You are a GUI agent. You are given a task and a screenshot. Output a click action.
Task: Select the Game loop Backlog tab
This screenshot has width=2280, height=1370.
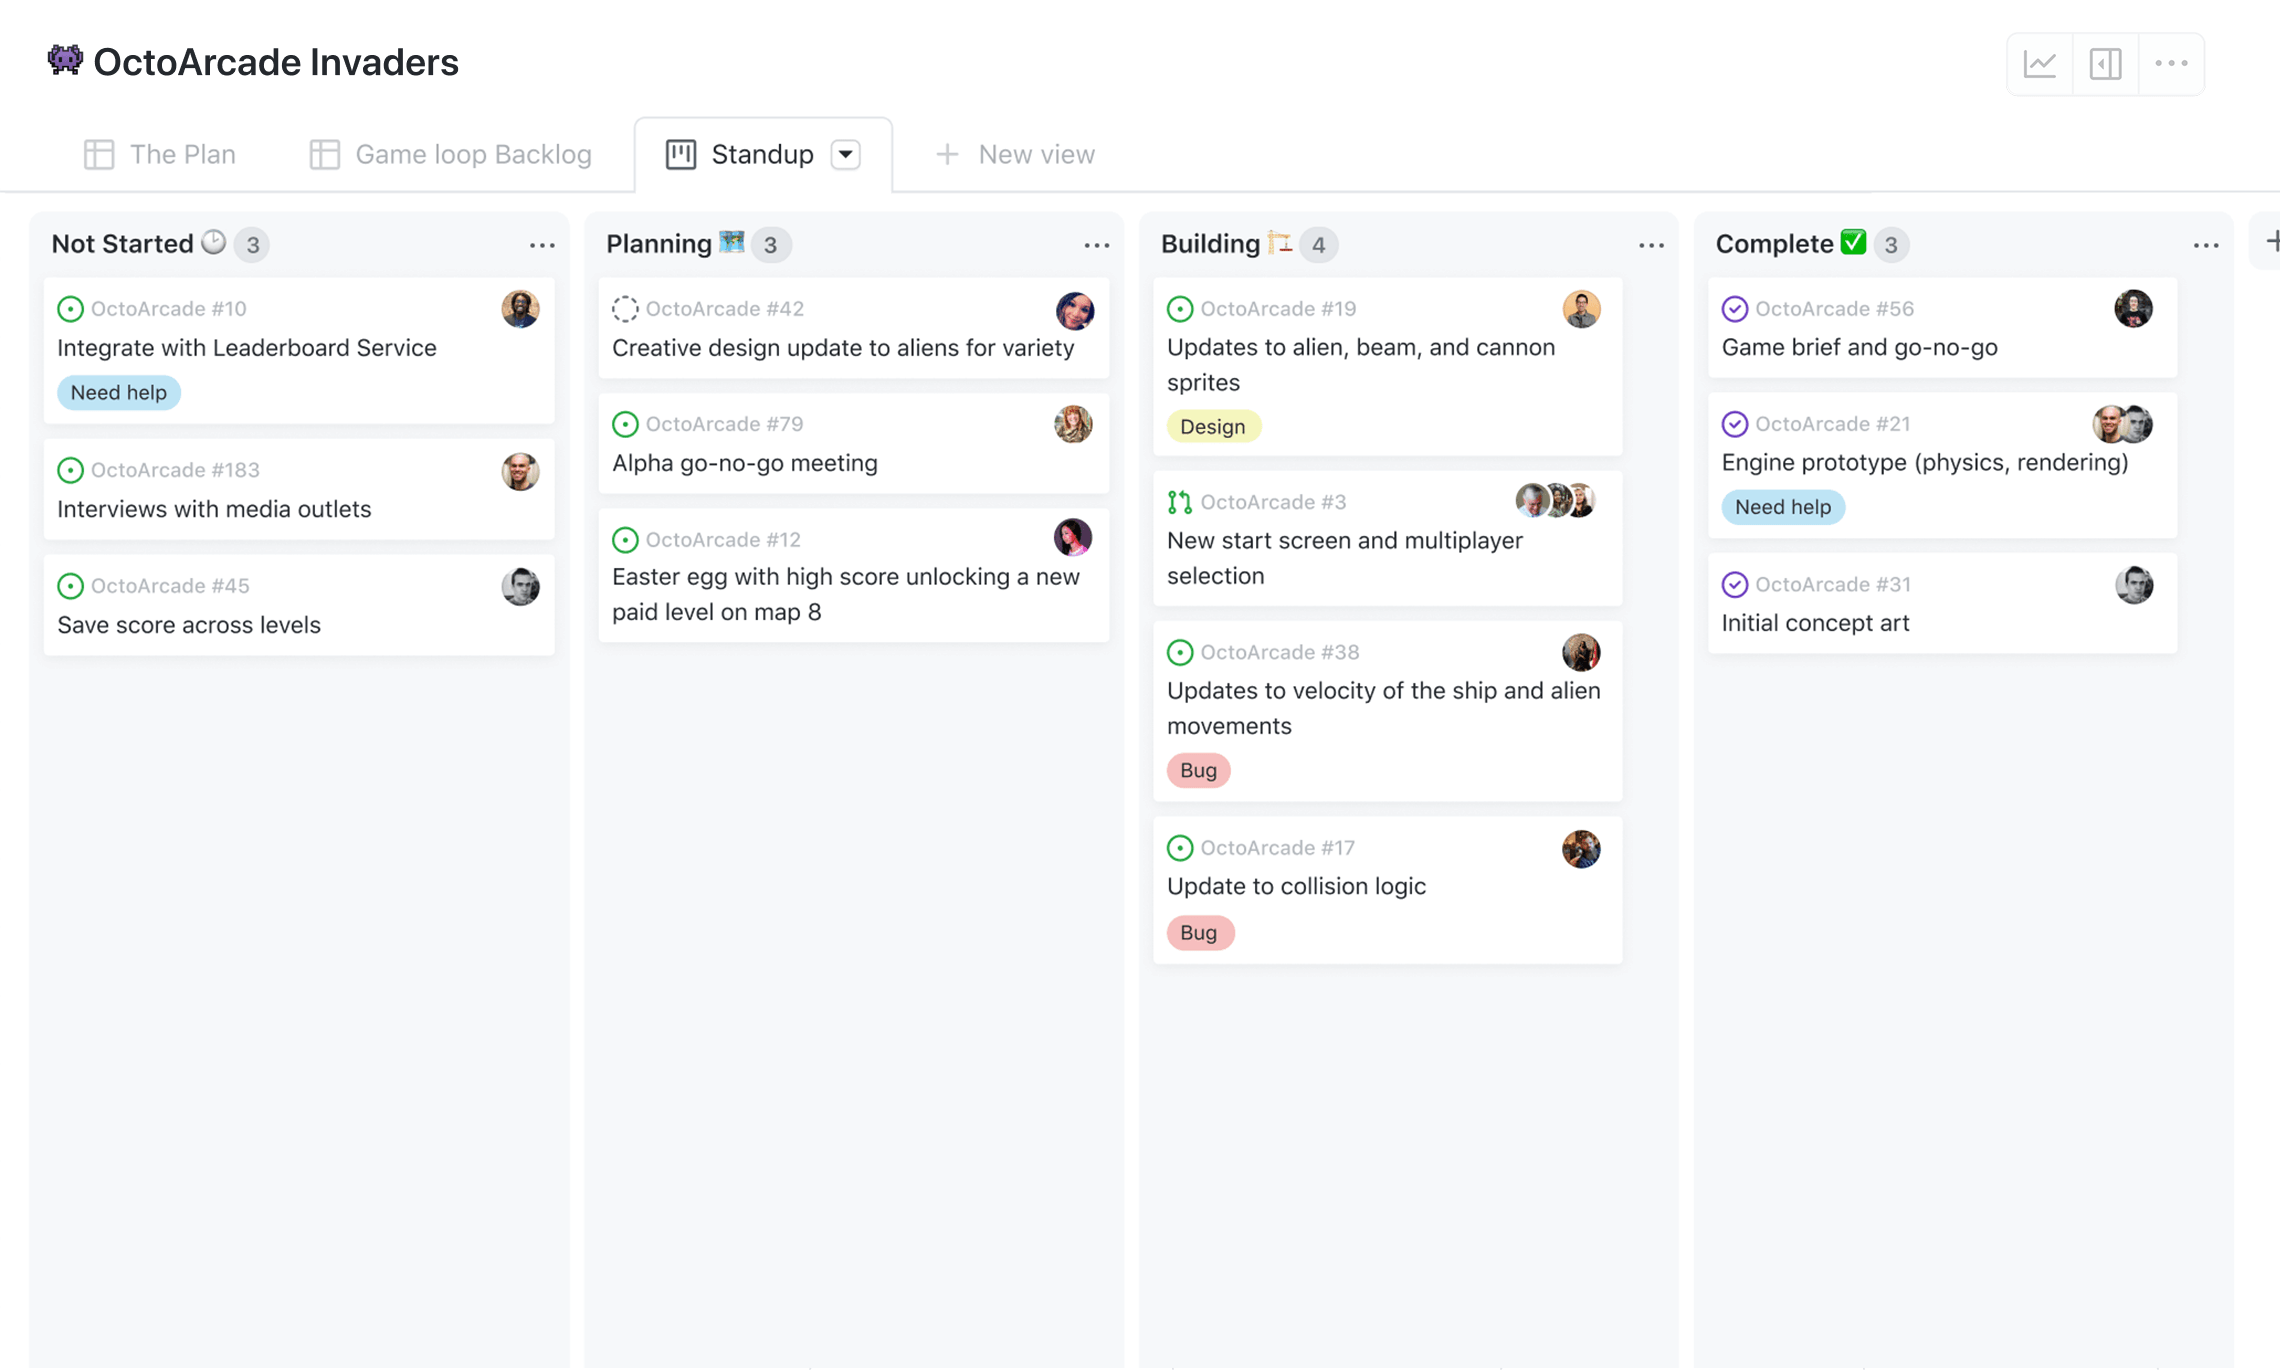point(449,153)
